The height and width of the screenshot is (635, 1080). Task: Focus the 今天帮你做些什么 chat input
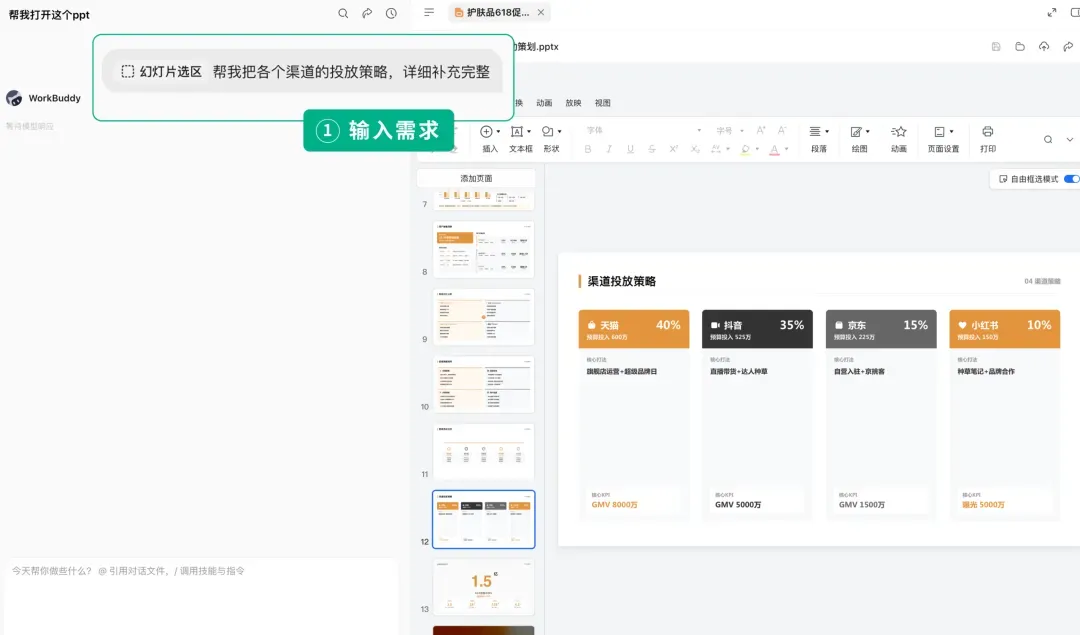pyautogui.click(x=200, y=594)
